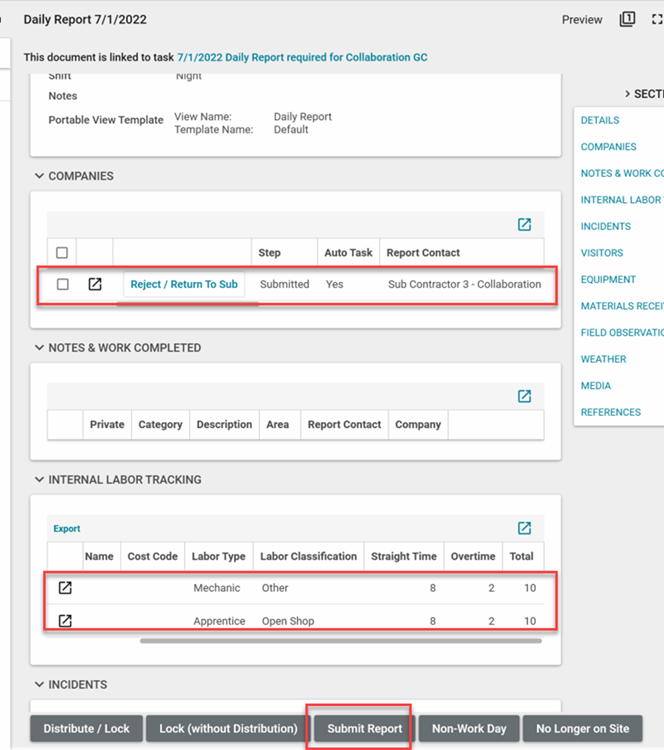664x750 pixels.
Task: Open Internal Labor Tracking pop-out icon
Action: pyautogui.click(x=524, y=529)
